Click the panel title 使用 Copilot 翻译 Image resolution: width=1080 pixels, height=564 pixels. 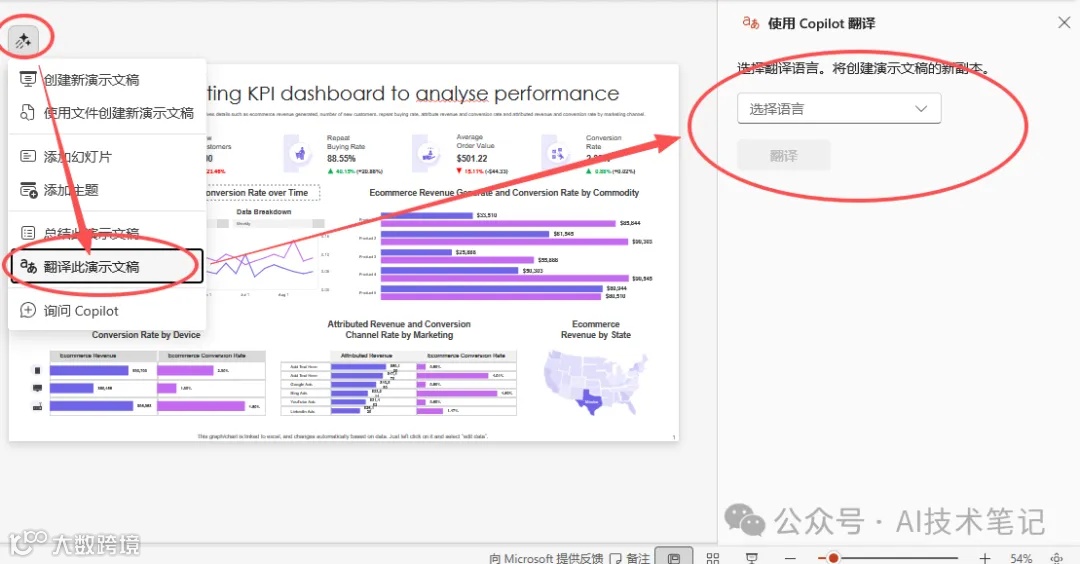coord(822,23)
